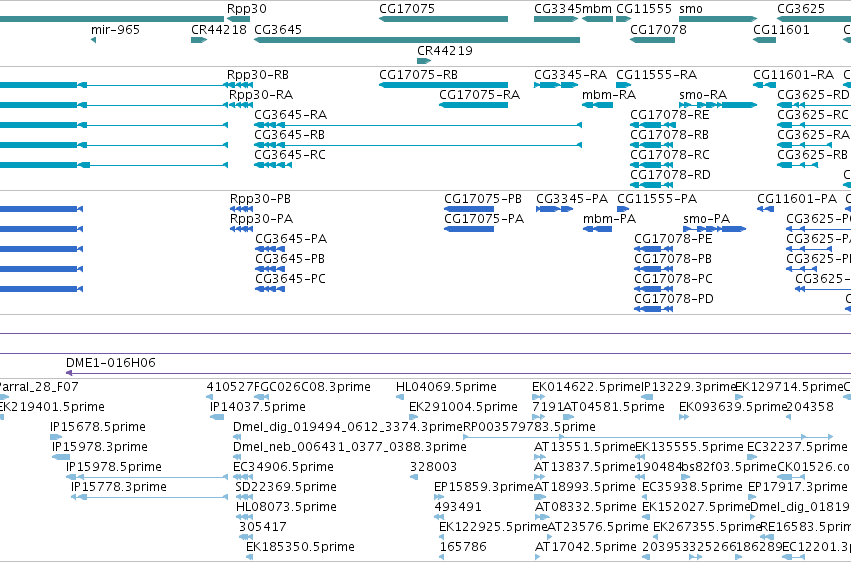Click the CG11601 gene label
Image resolution: width=851 pixels, height=562 pixels.
pyautogui.click(x=781, y=29)
